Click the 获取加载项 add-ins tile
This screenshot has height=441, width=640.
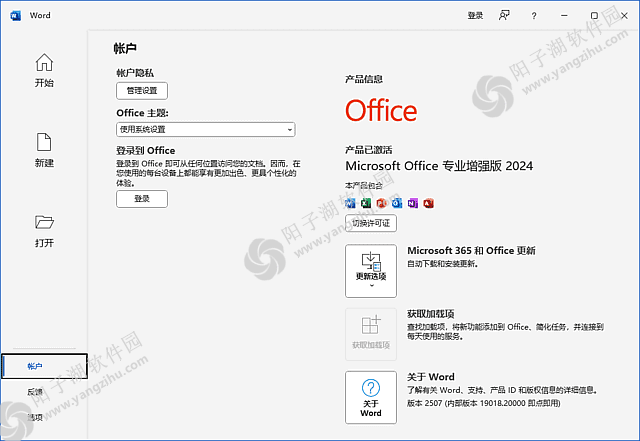[371, 334]
